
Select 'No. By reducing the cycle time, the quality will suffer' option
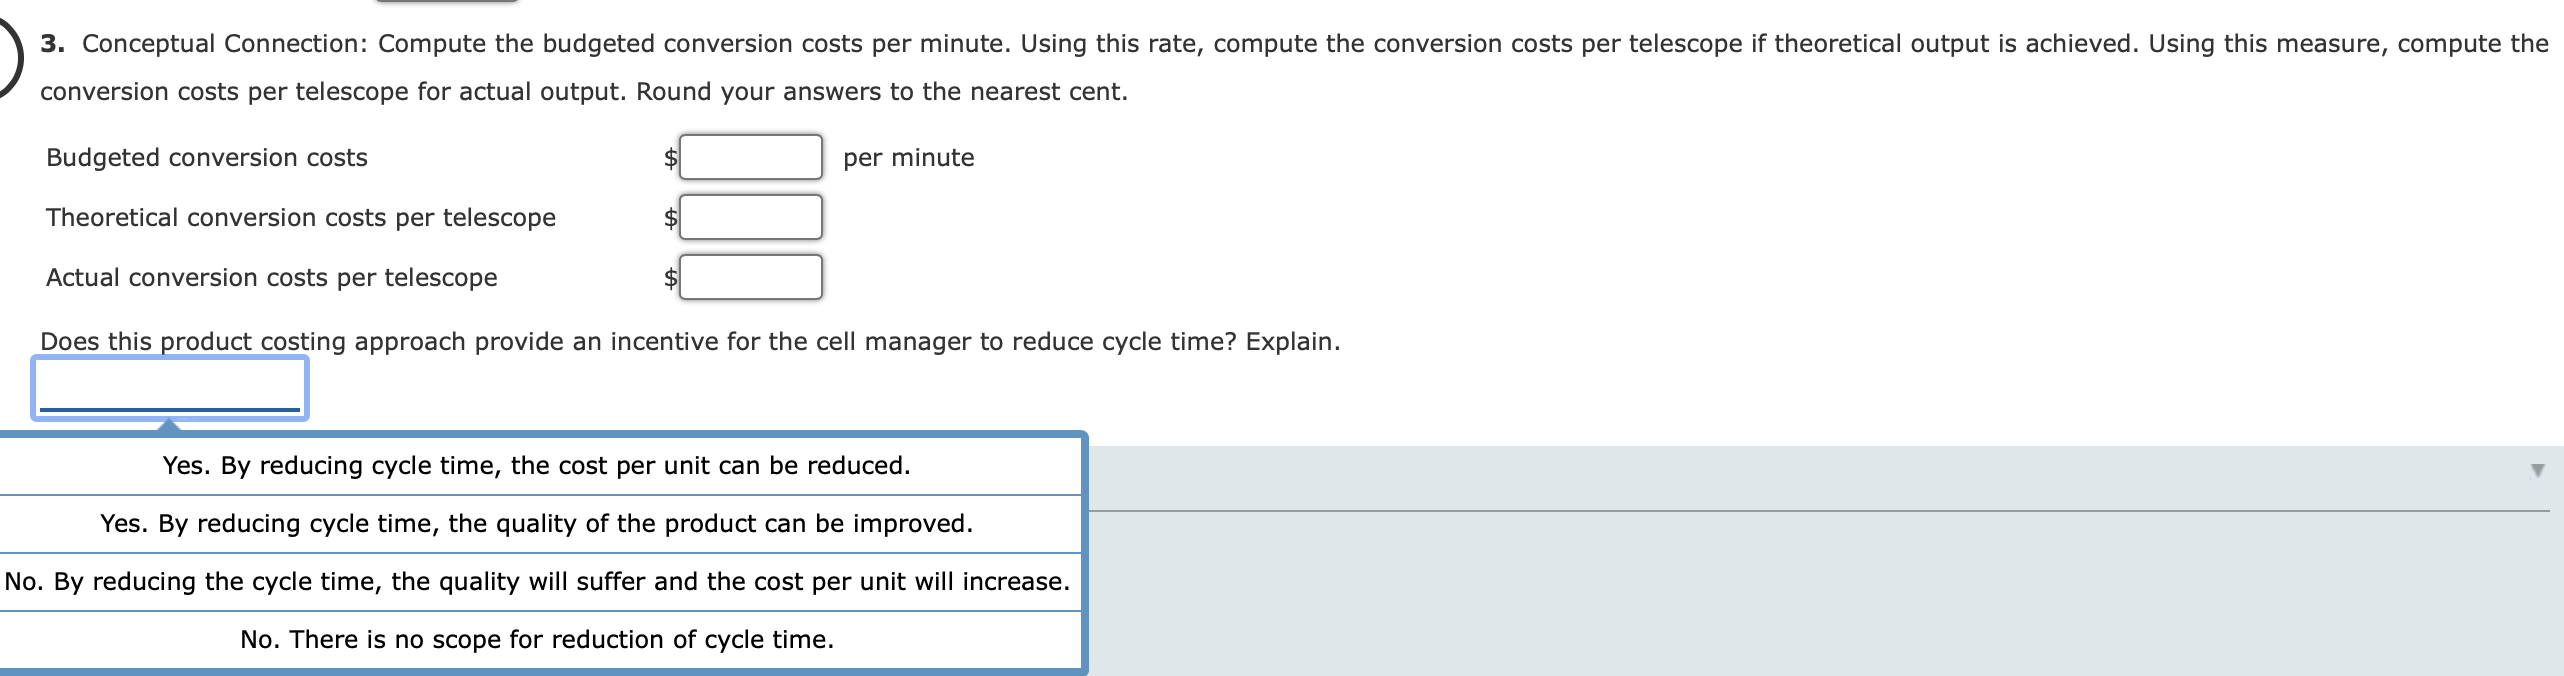click(x=537, y=580)
